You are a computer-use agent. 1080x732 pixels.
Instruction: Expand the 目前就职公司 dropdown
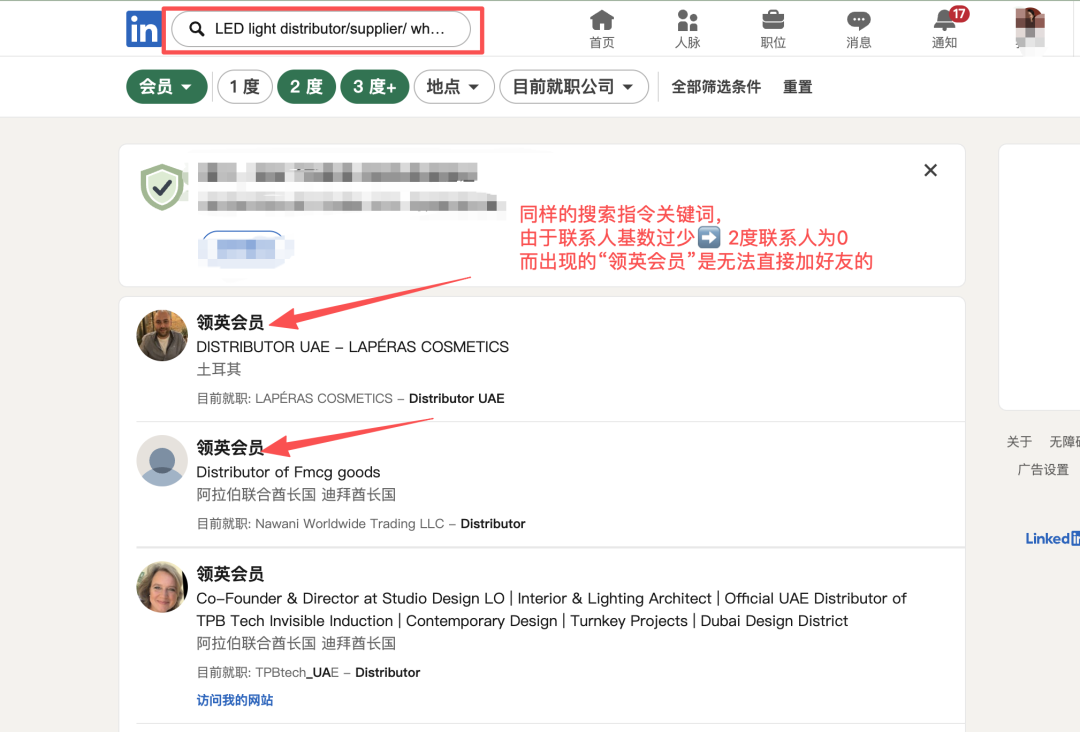pyautogui.click(x=574, y=87)
